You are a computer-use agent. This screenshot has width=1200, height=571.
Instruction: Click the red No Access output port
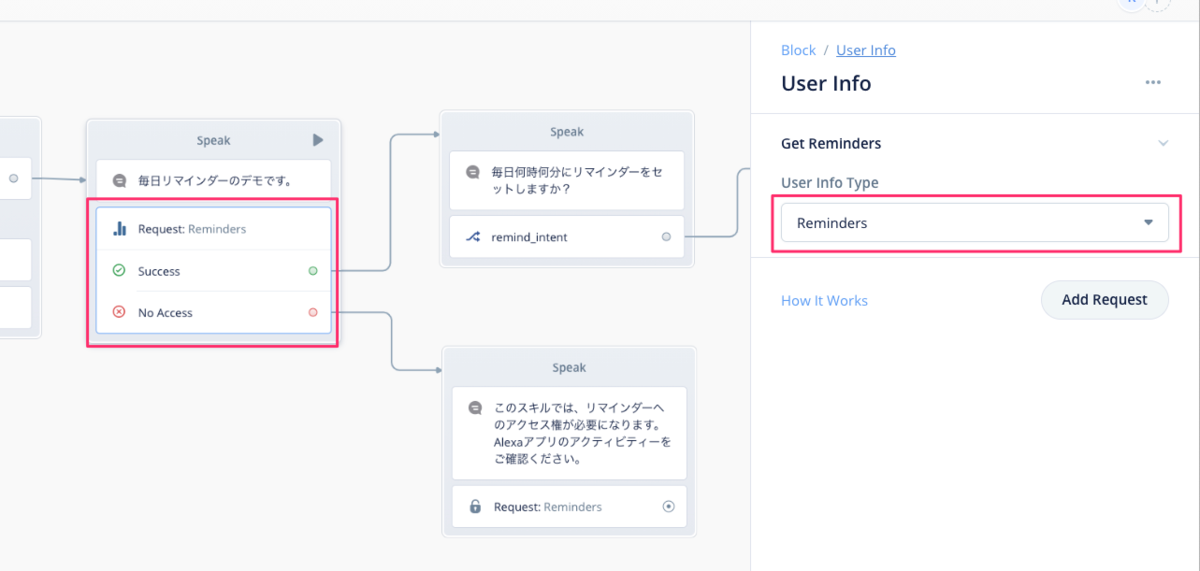tap(313, 313)
